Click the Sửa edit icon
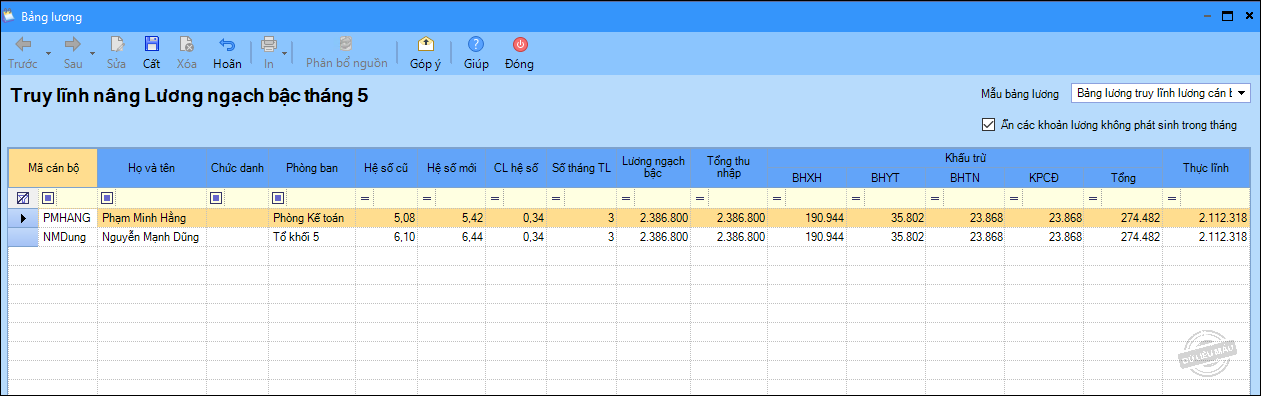The width and height of the screenshot is (1261, 396). click(117, 44)
